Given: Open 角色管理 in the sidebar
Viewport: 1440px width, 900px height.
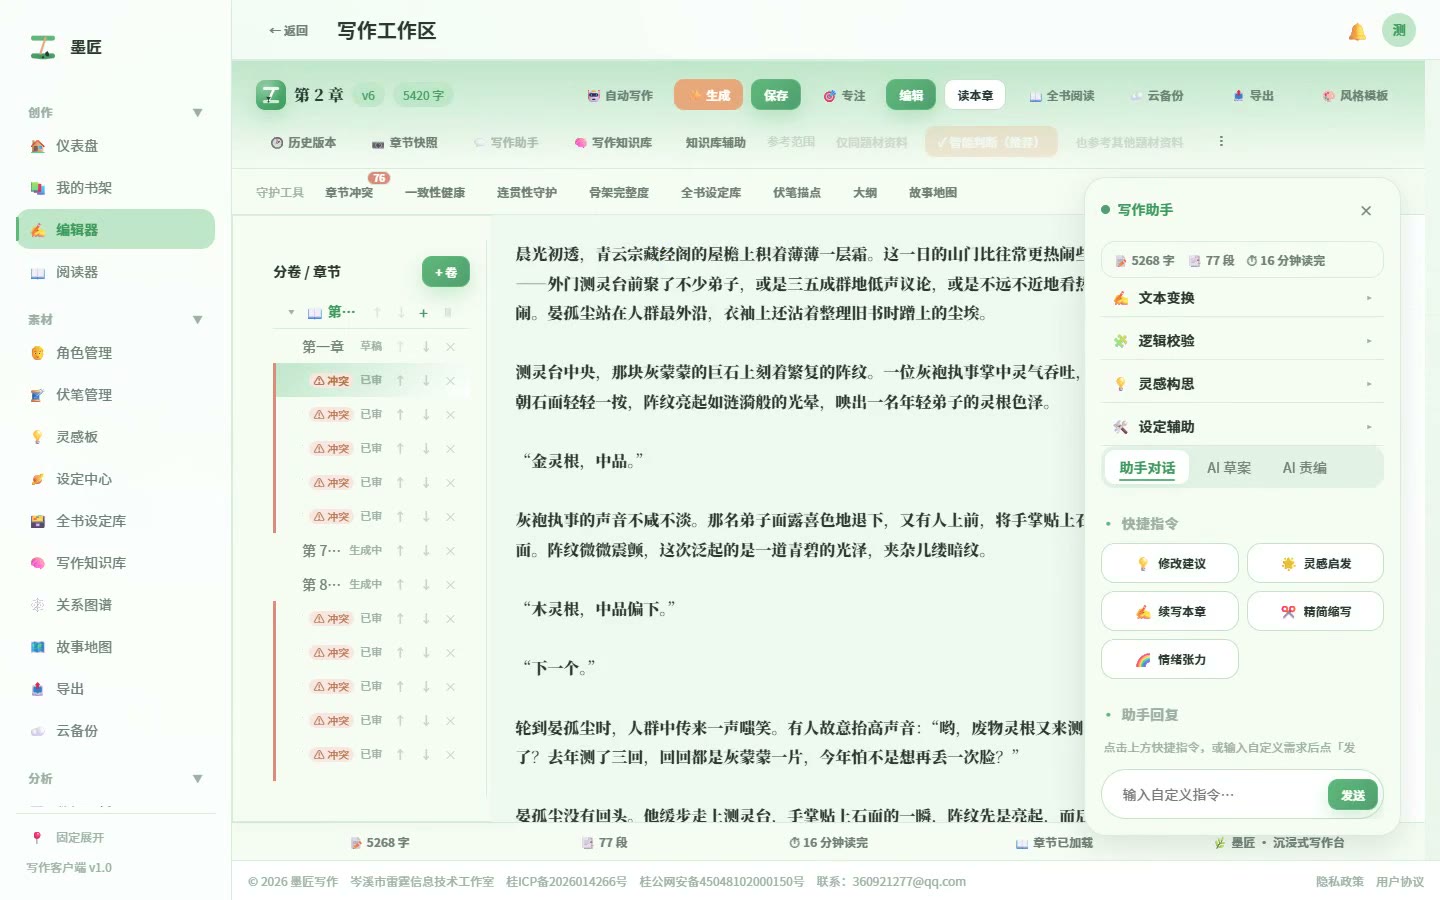Looking at the screenshot, I should click(x=115, y=353).
